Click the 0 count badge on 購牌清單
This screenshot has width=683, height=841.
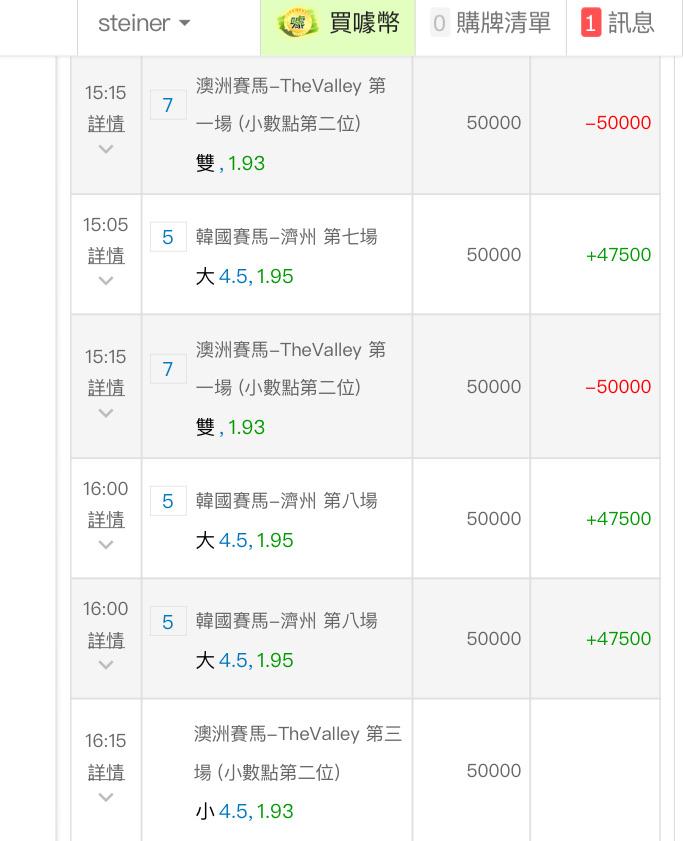pos(439,23)
